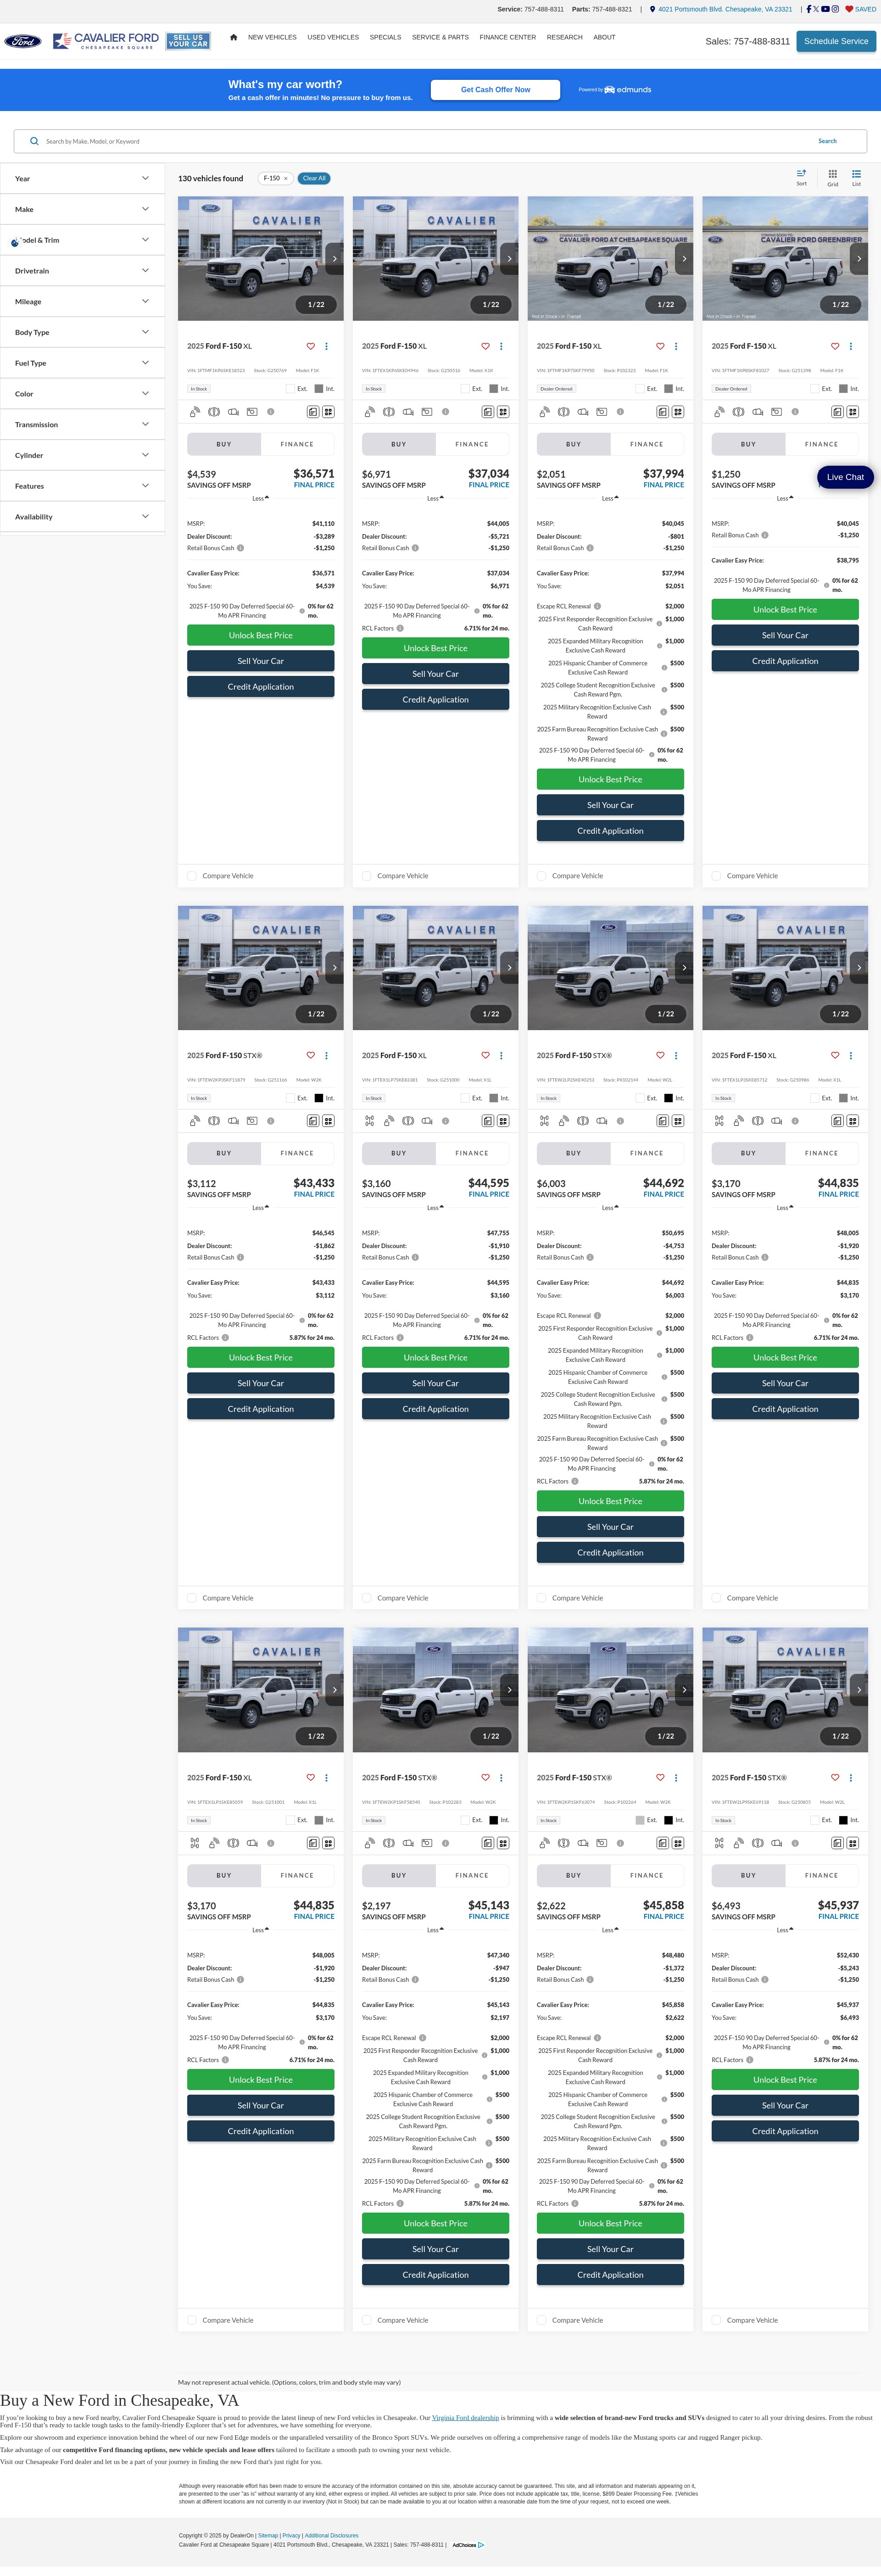Check Compare Vehicle on the $43,433 STX card
This screenshot has height=2576, width=881.
[x=192, y=1598]
